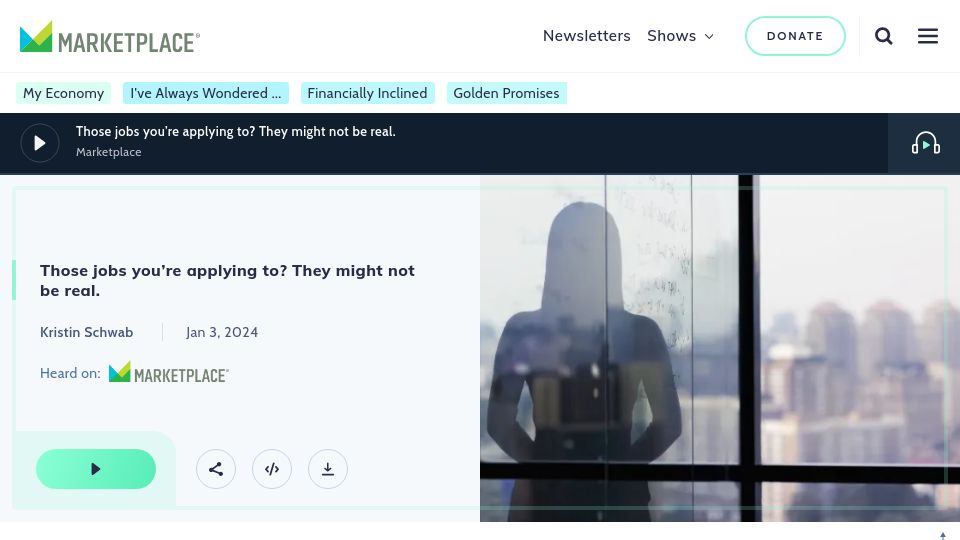Screen dimensions: 960x540
Task: Share this story with the share icon
Action: (216, 469)
